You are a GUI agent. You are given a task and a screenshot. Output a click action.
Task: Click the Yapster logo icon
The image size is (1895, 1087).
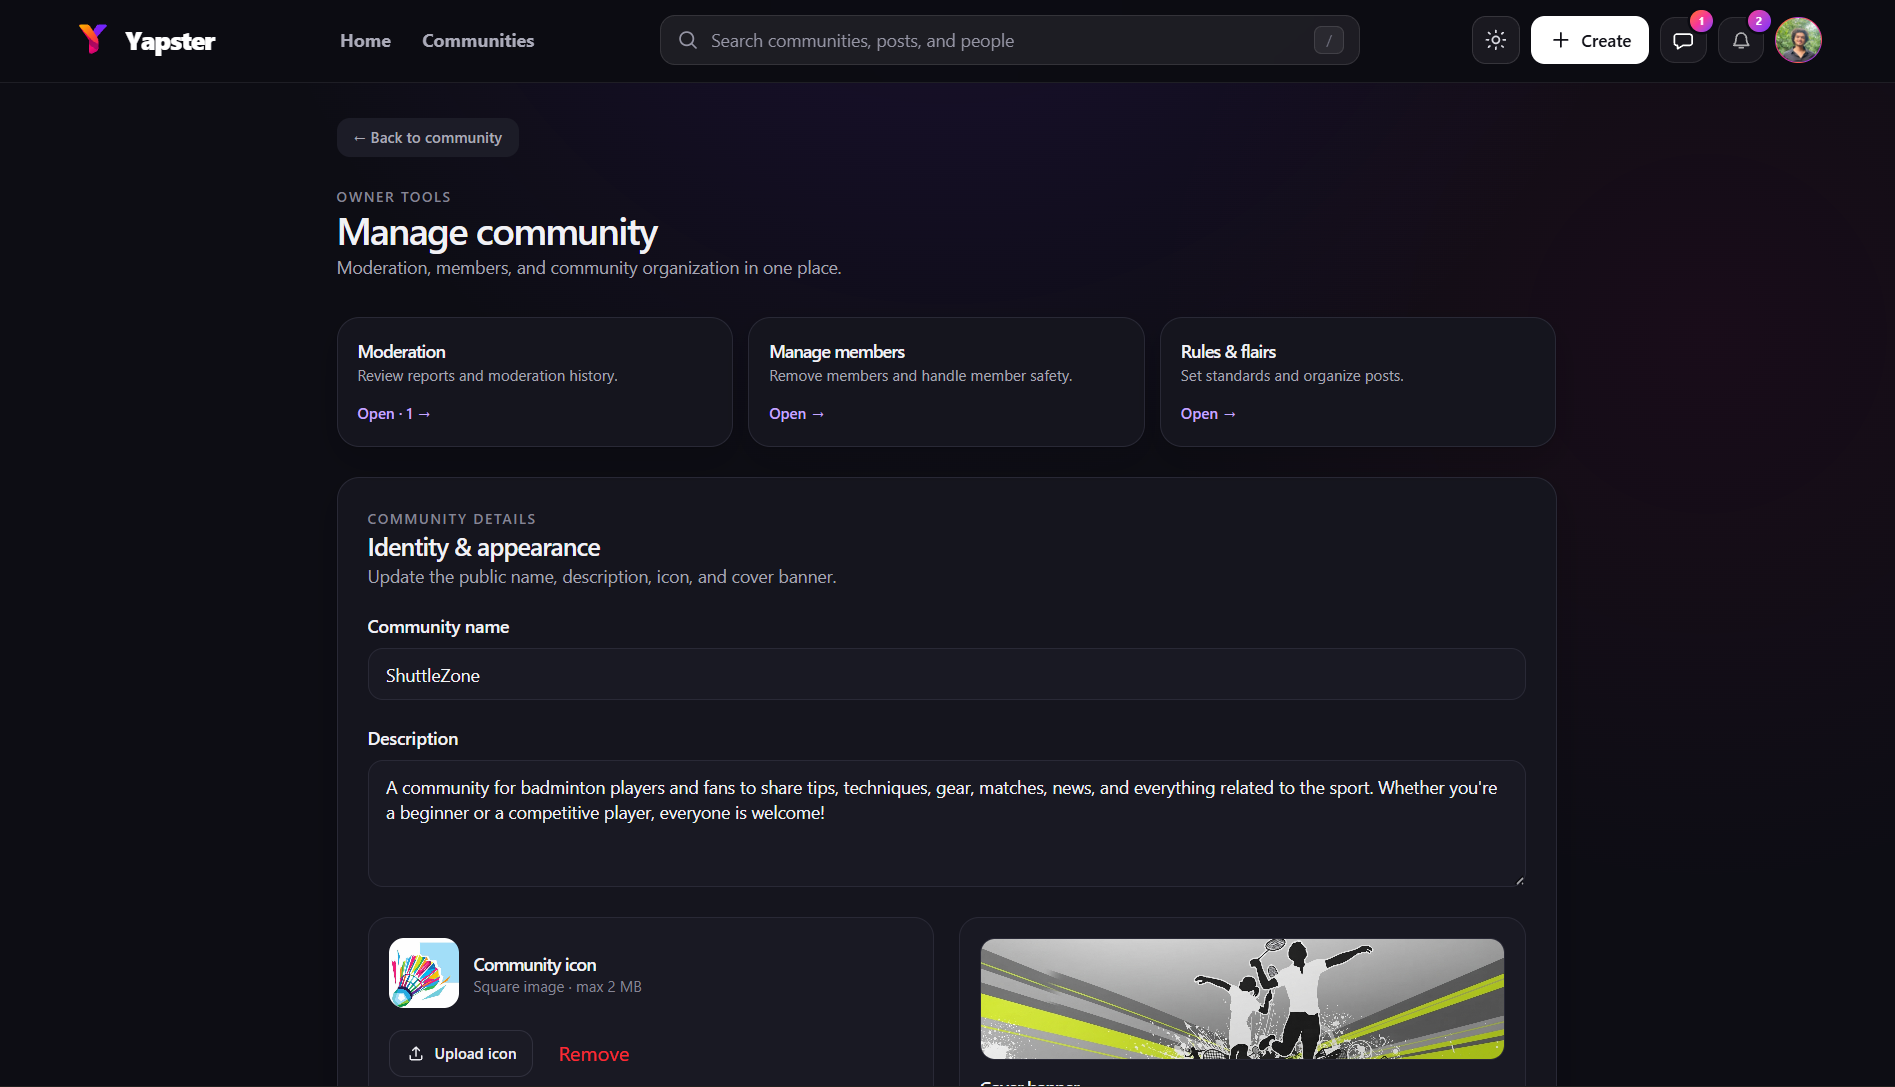tap(93, 39)
